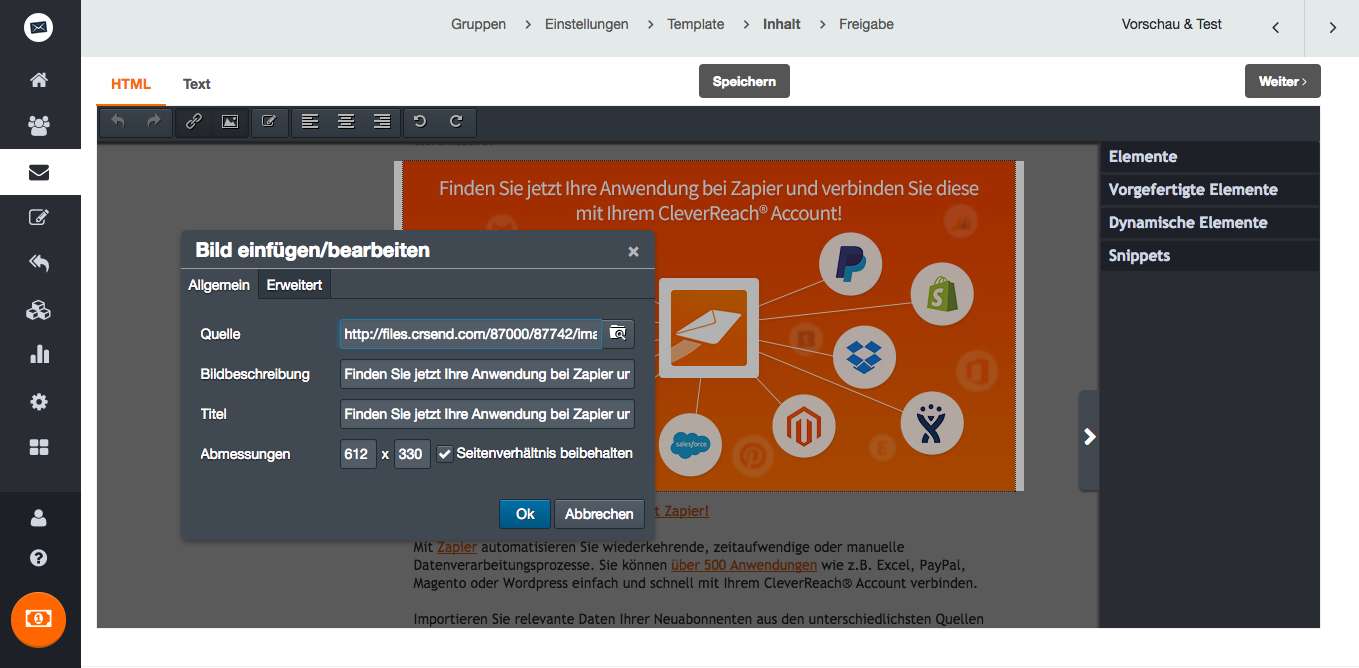Click the edit source pencil icon
The height and width of the screenshot is (668, 1359).
(269, 121)
